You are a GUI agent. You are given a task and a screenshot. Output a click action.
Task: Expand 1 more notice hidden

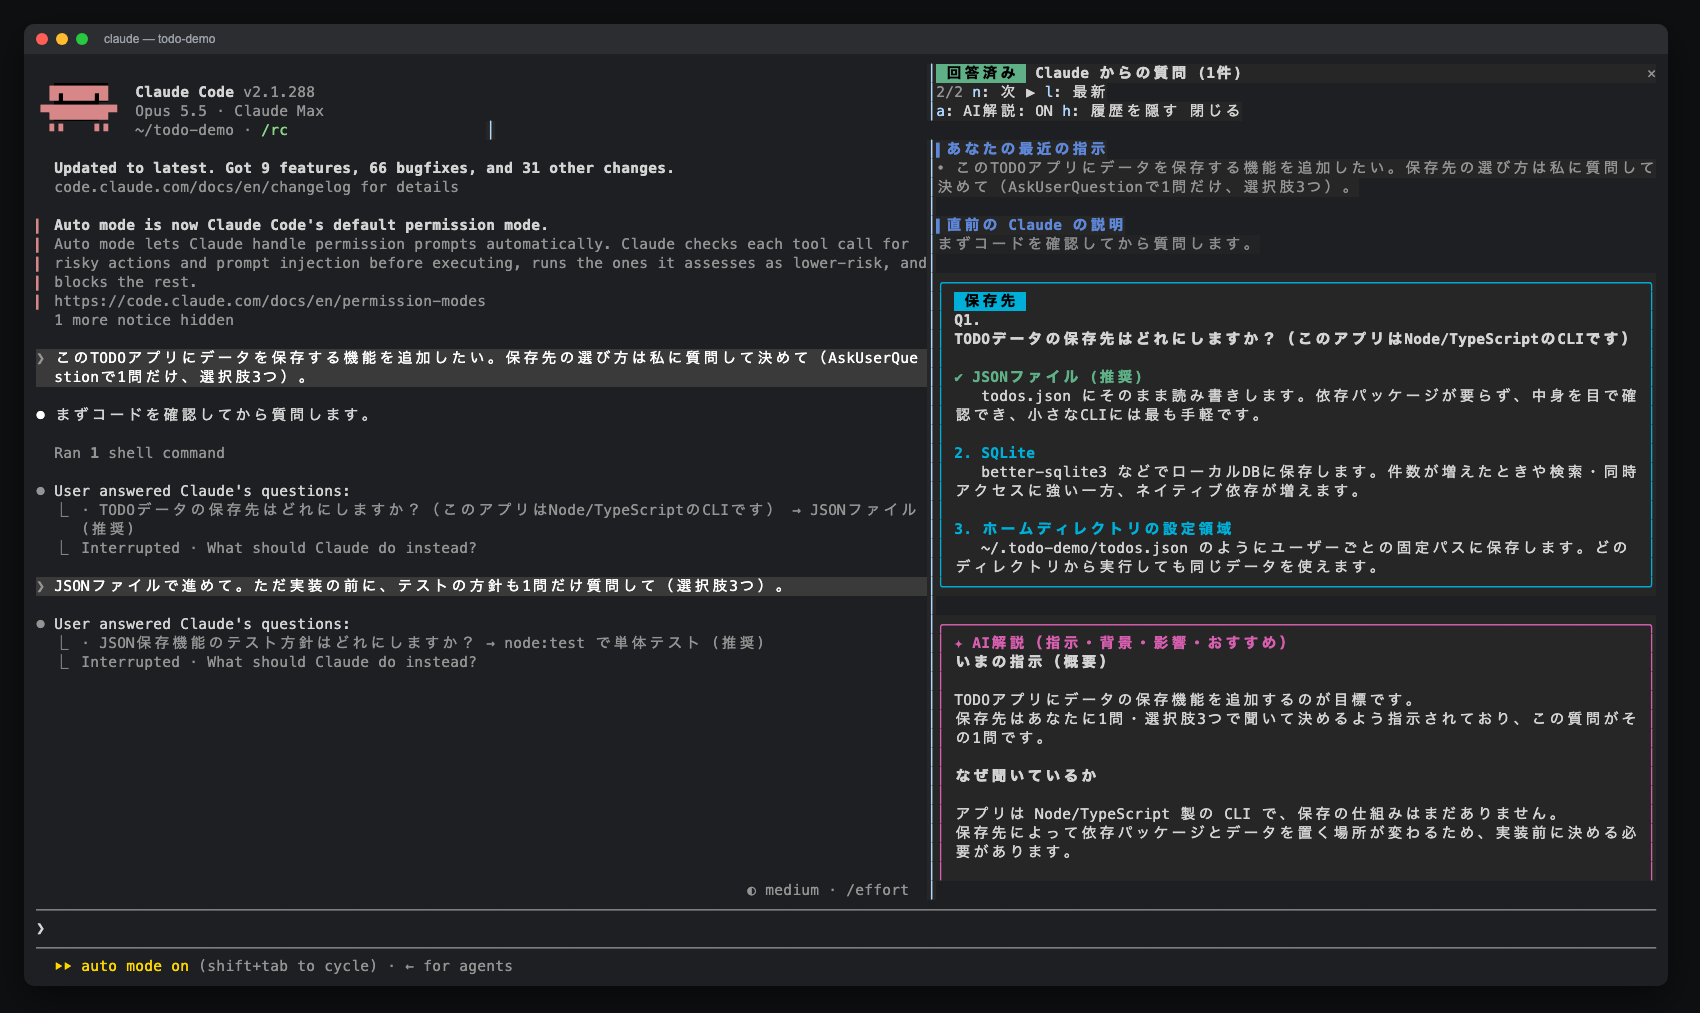coord(144,320)
